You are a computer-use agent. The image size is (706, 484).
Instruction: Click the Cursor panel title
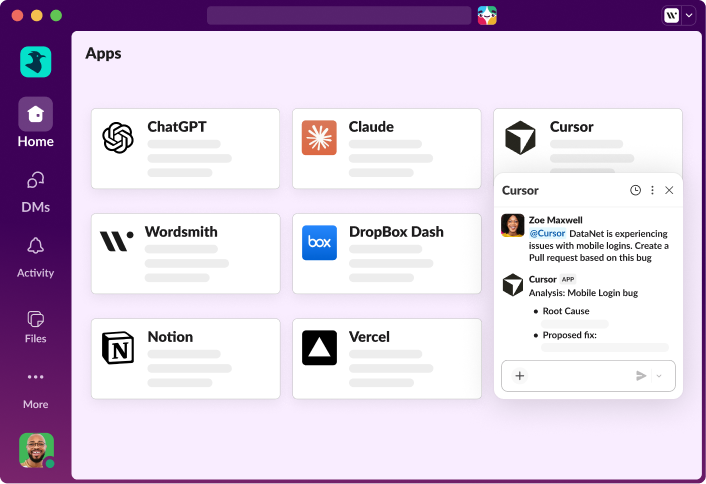pos(520,190)
